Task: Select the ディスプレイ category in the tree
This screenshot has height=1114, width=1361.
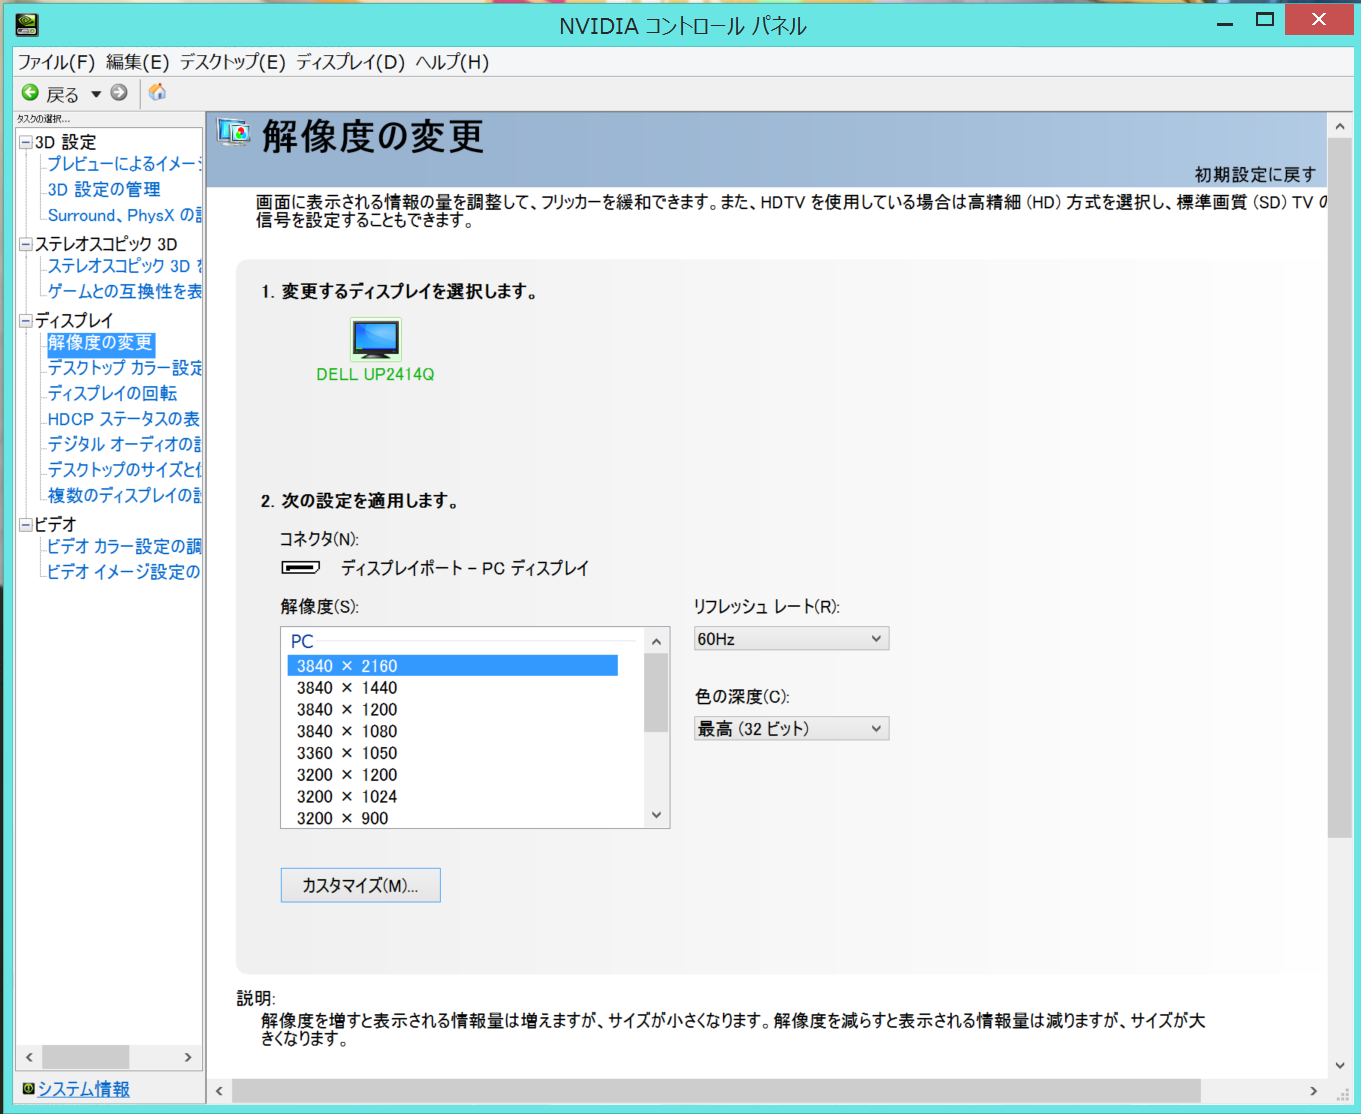Action: coord(74,321)
